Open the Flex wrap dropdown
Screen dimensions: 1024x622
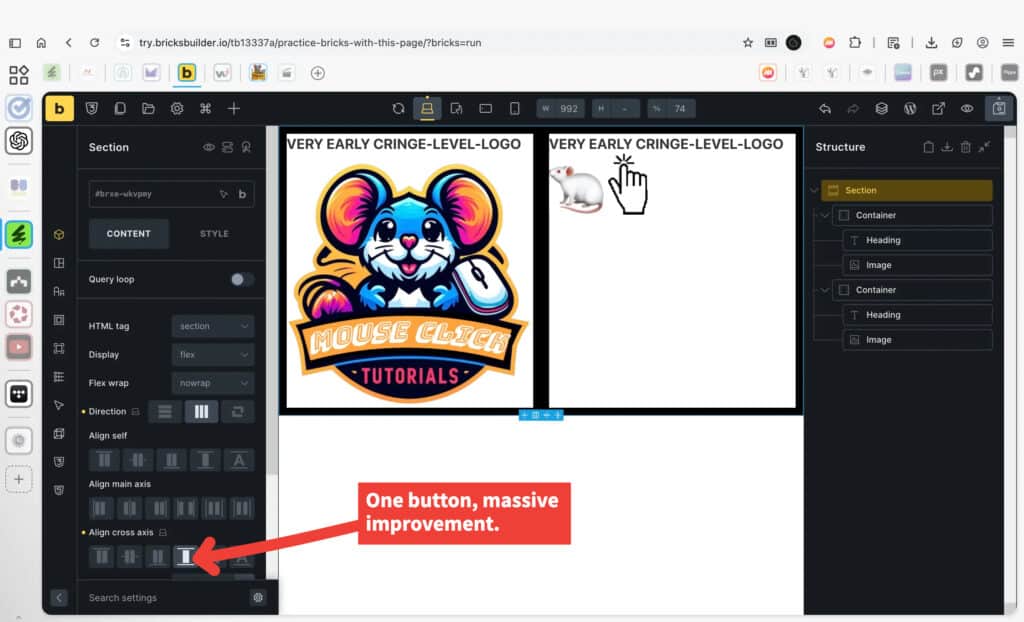[213, 383]
